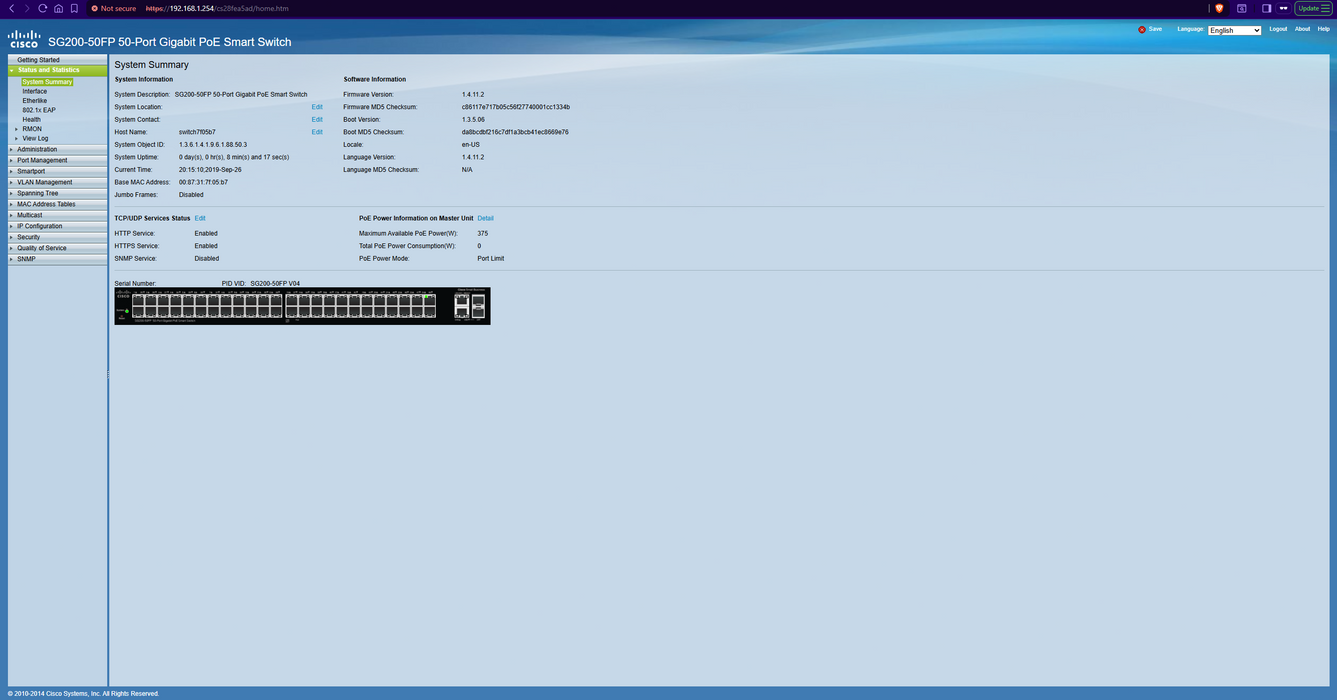Open Getting Started in the sidebar

pyautogui.click(x=38, y=60)
